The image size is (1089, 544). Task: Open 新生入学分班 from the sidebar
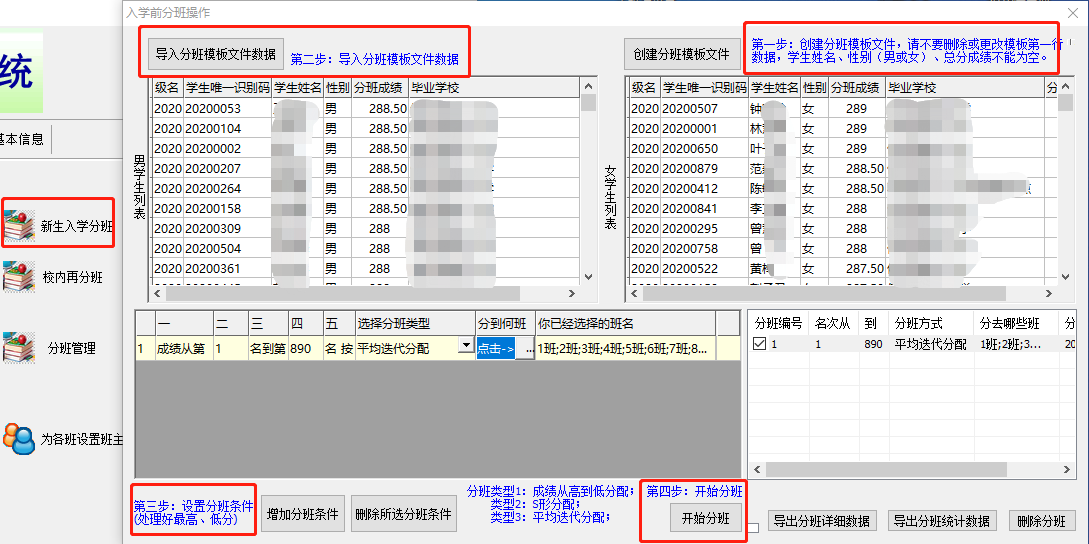tap(58, 224)
